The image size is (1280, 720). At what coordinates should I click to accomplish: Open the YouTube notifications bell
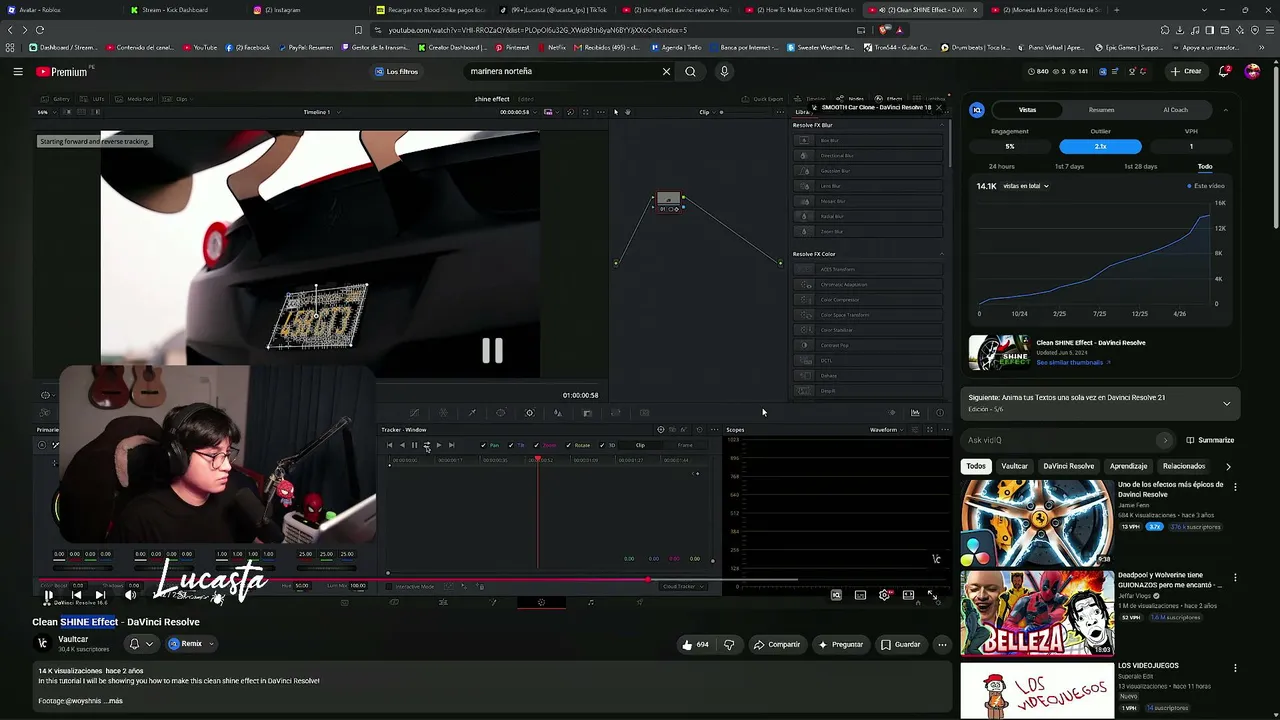pos(1224,72)
